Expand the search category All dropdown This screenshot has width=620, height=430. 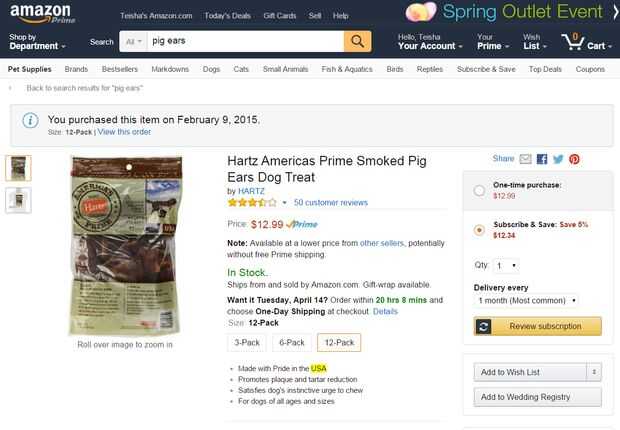pyautogui.click(x=131, y=42)
